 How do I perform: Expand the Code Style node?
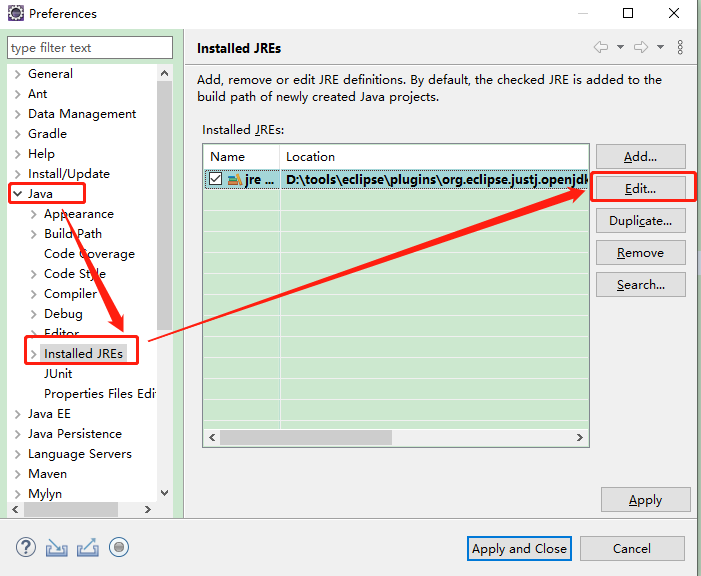[x=34, y=274]
